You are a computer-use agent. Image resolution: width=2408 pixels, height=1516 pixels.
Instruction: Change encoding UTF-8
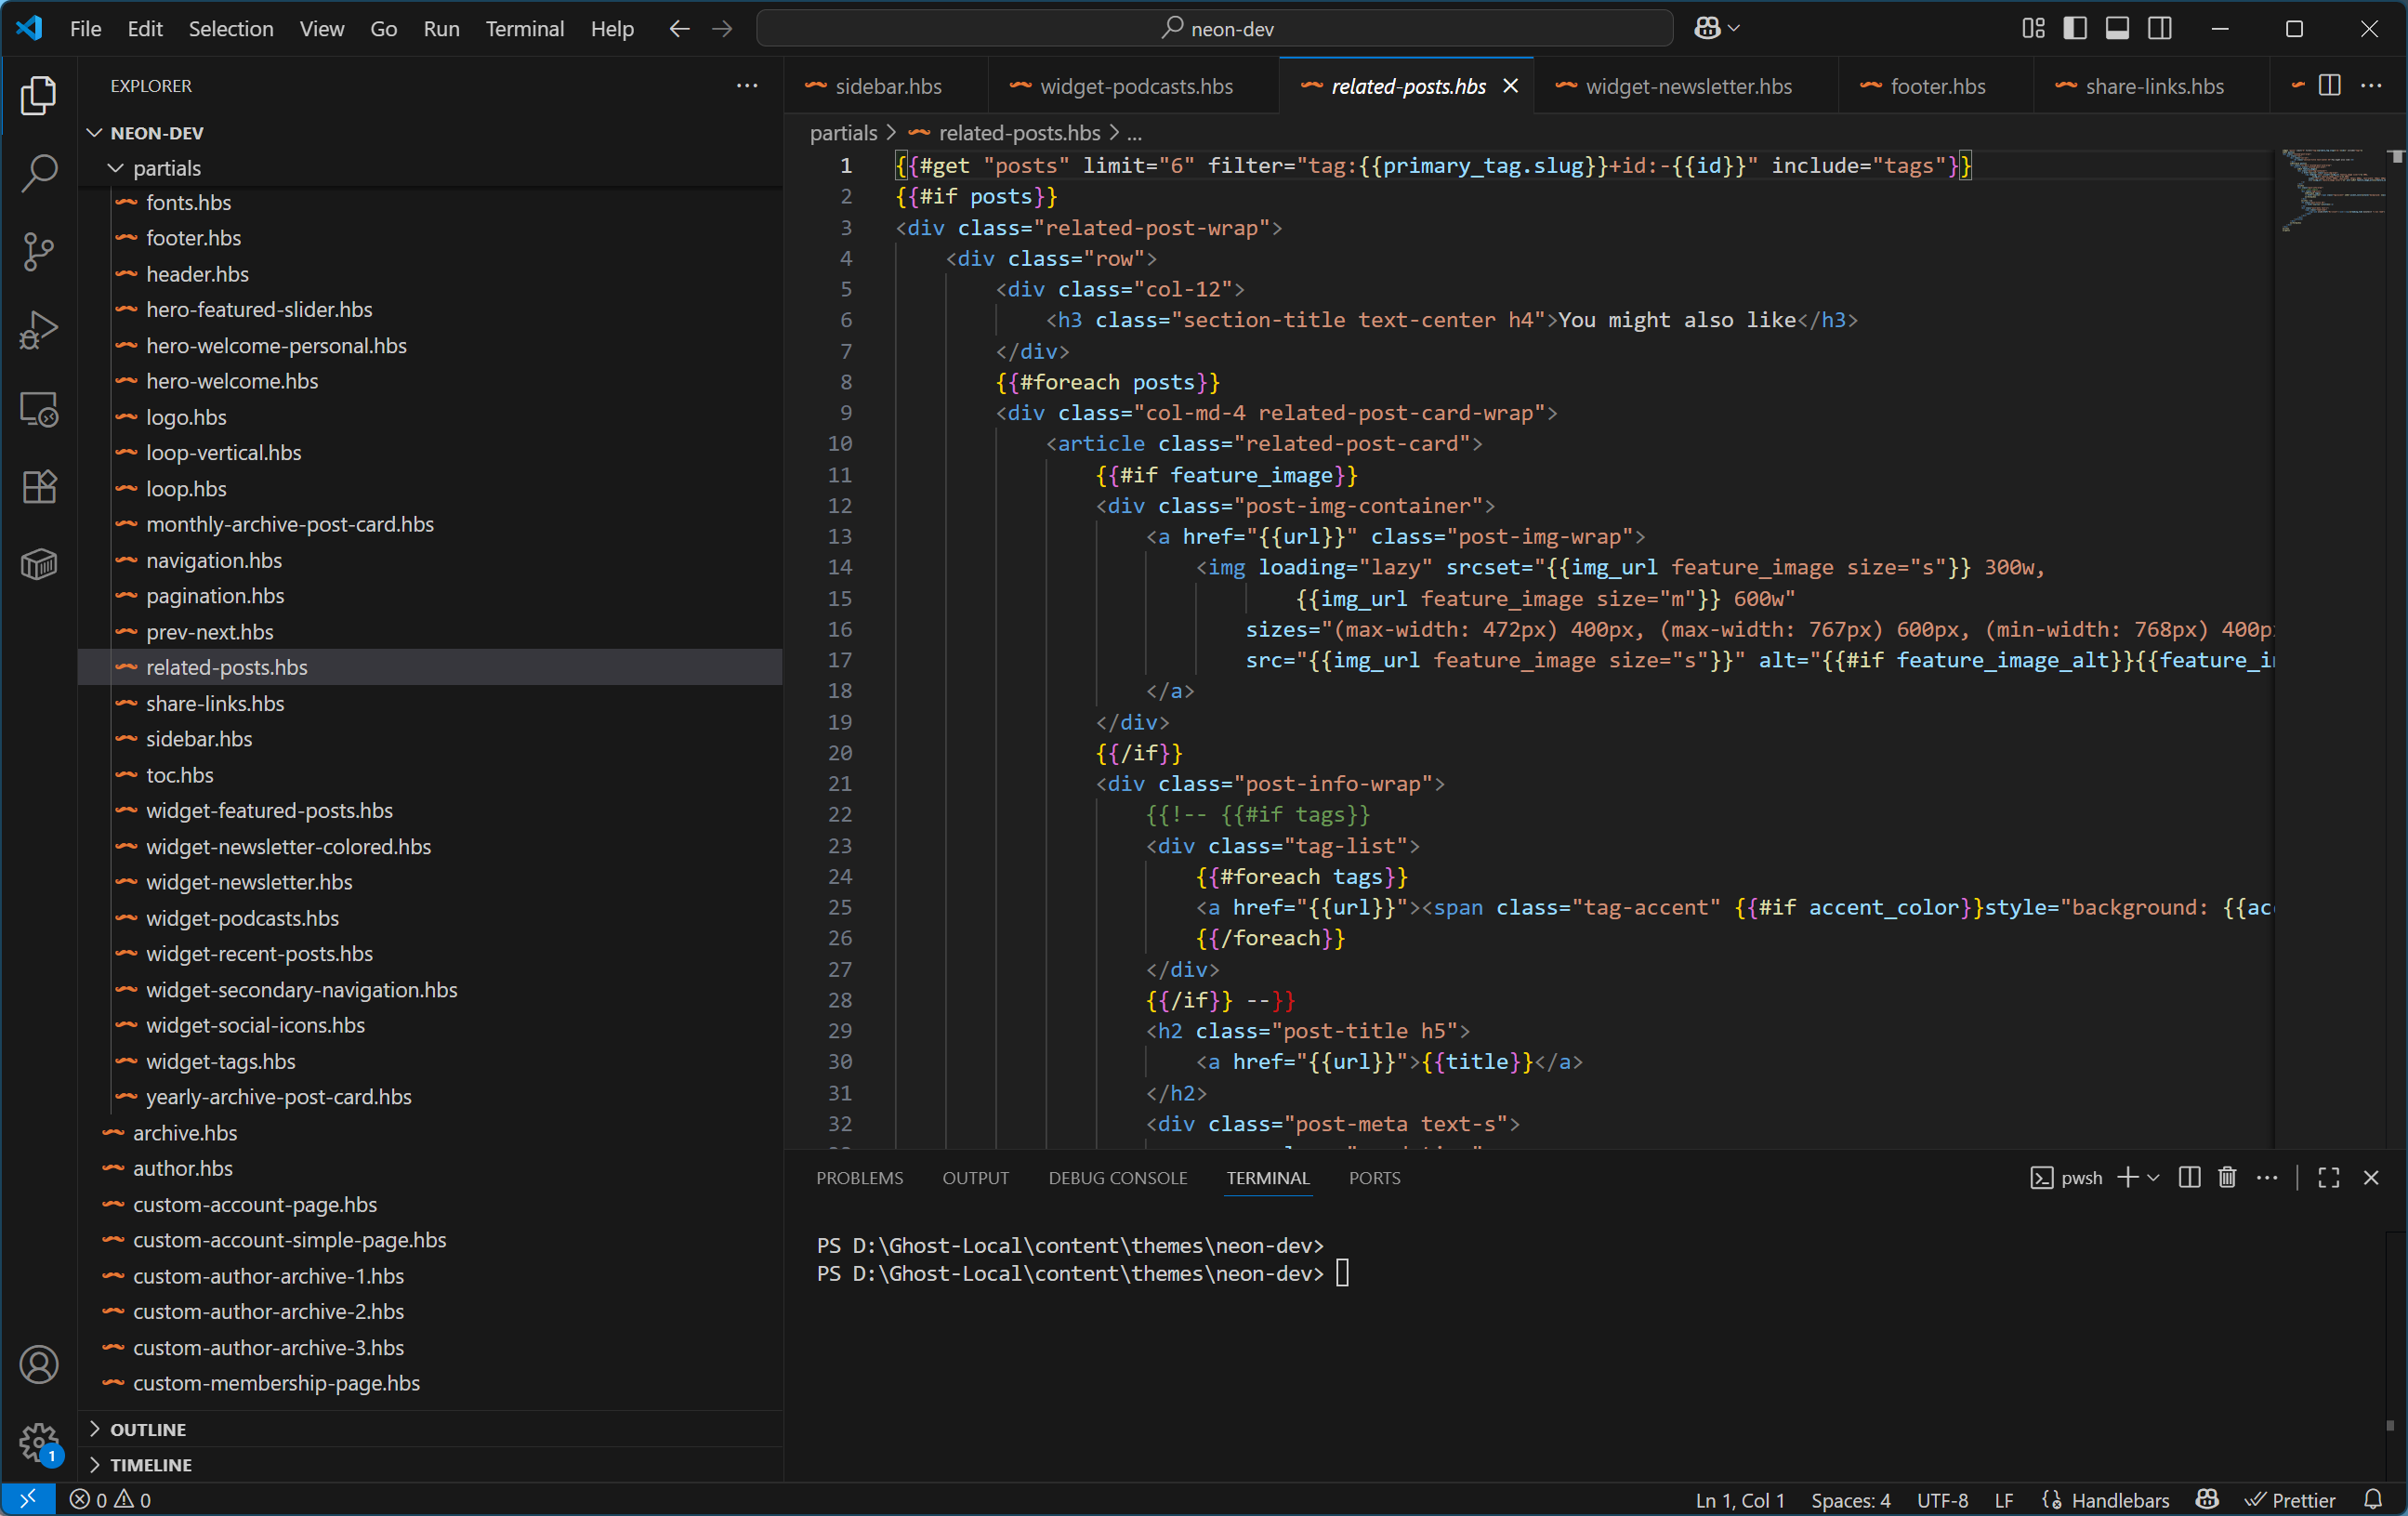pyautogui.click(x=1942, y=1499)
